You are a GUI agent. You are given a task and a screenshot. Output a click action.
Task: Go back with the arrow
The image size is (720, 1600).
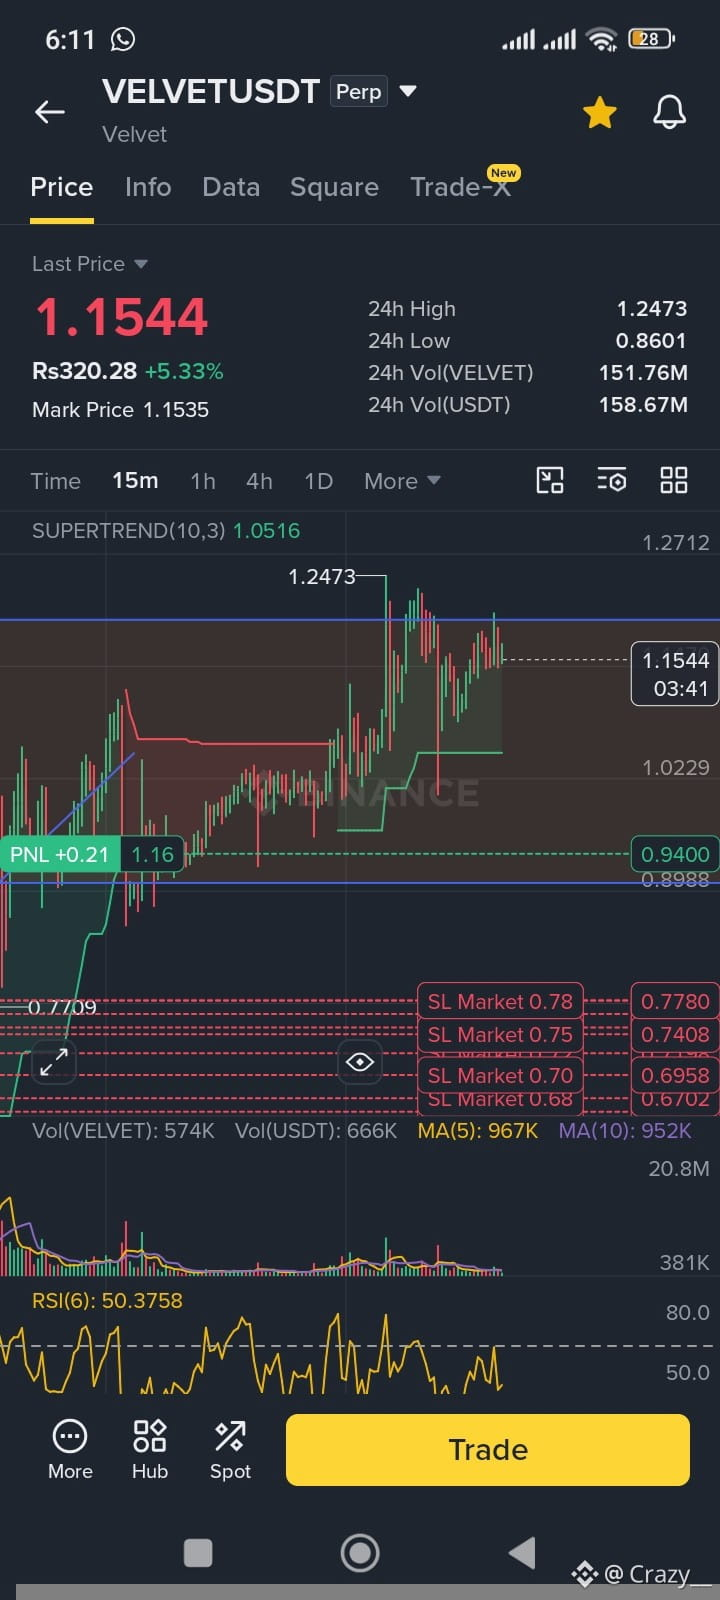click(50, 112)
